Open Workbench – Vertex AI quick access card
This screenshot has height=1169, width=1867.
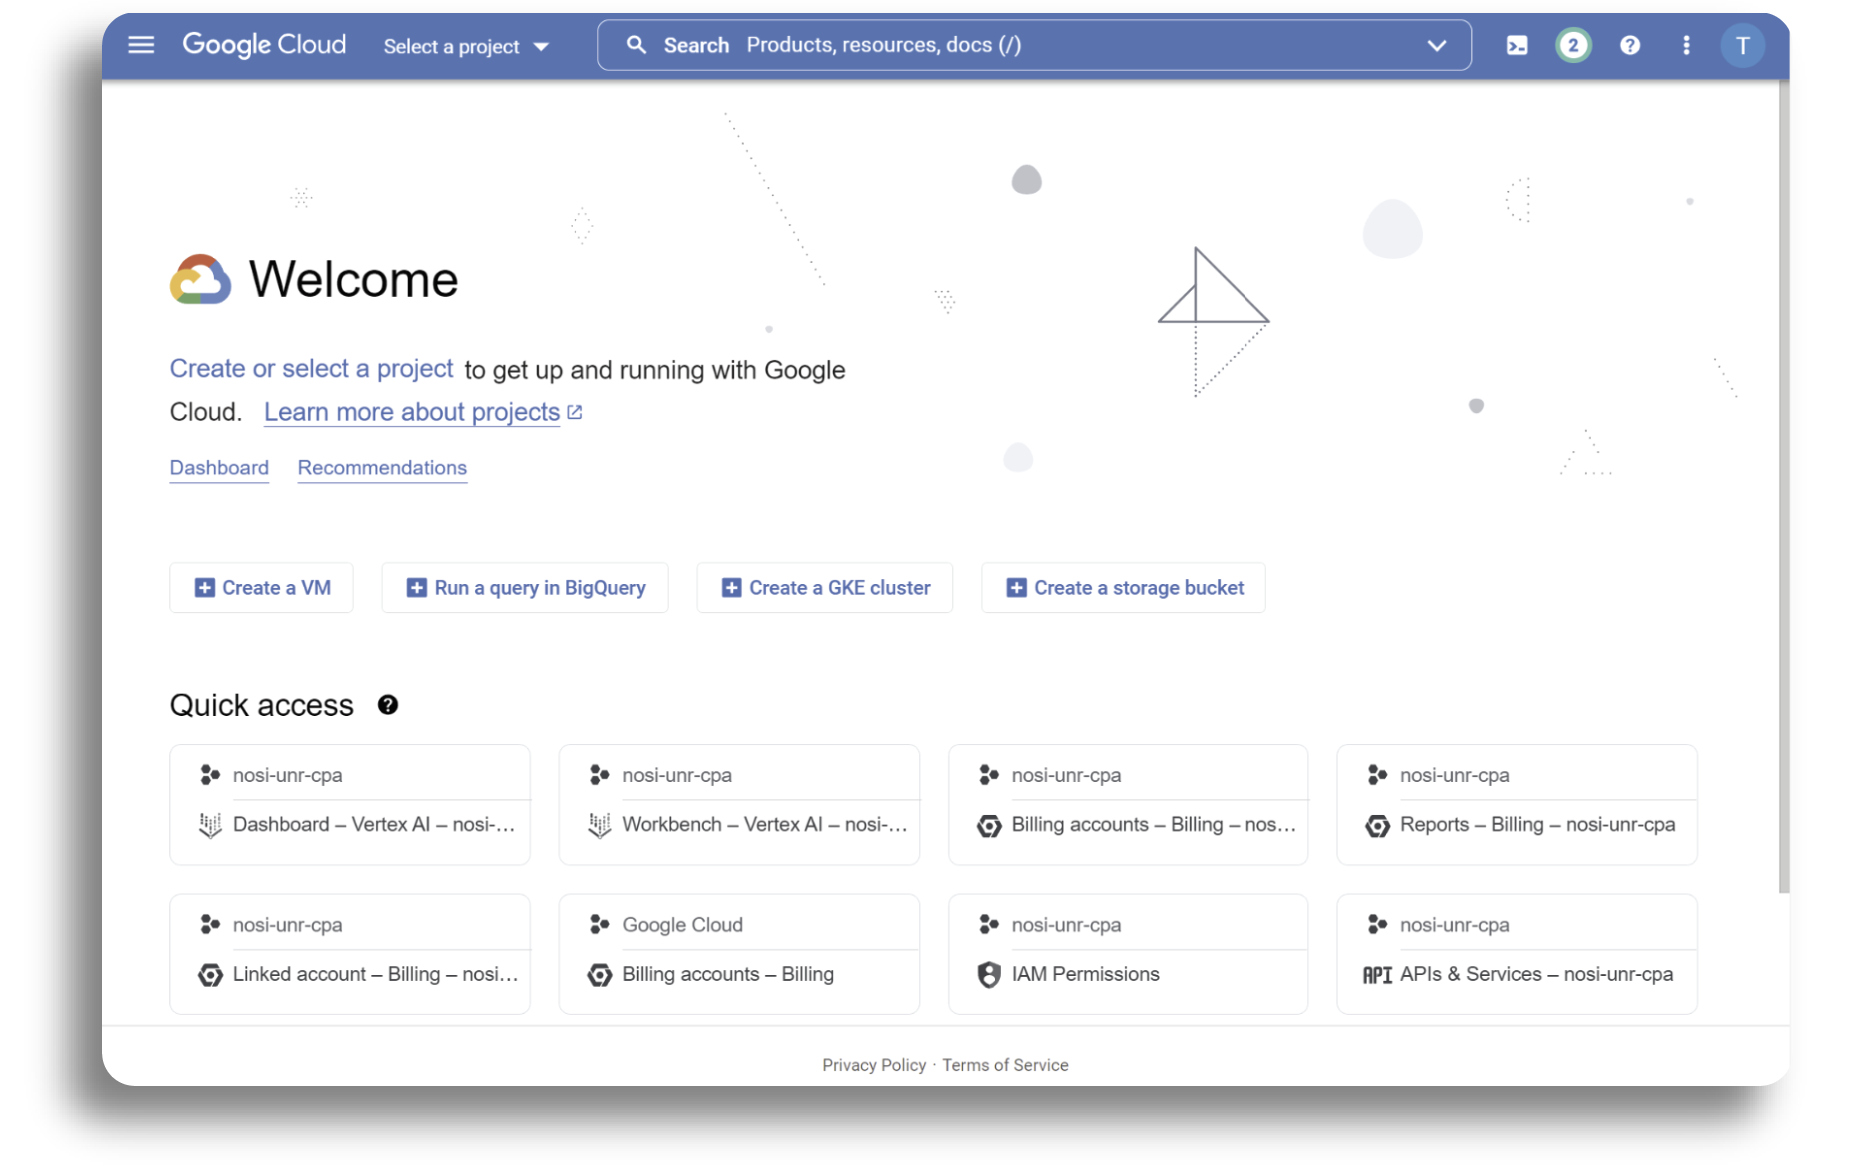[x=739, y=805]
